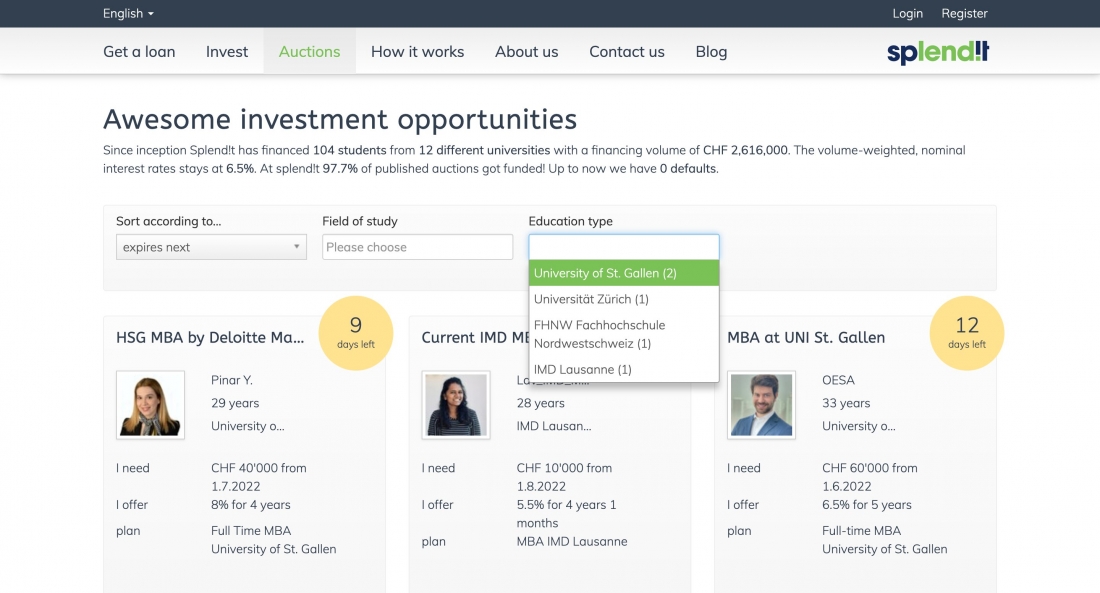Click the Field of study input
1100x593 pixels.
[x=417, y=247]
